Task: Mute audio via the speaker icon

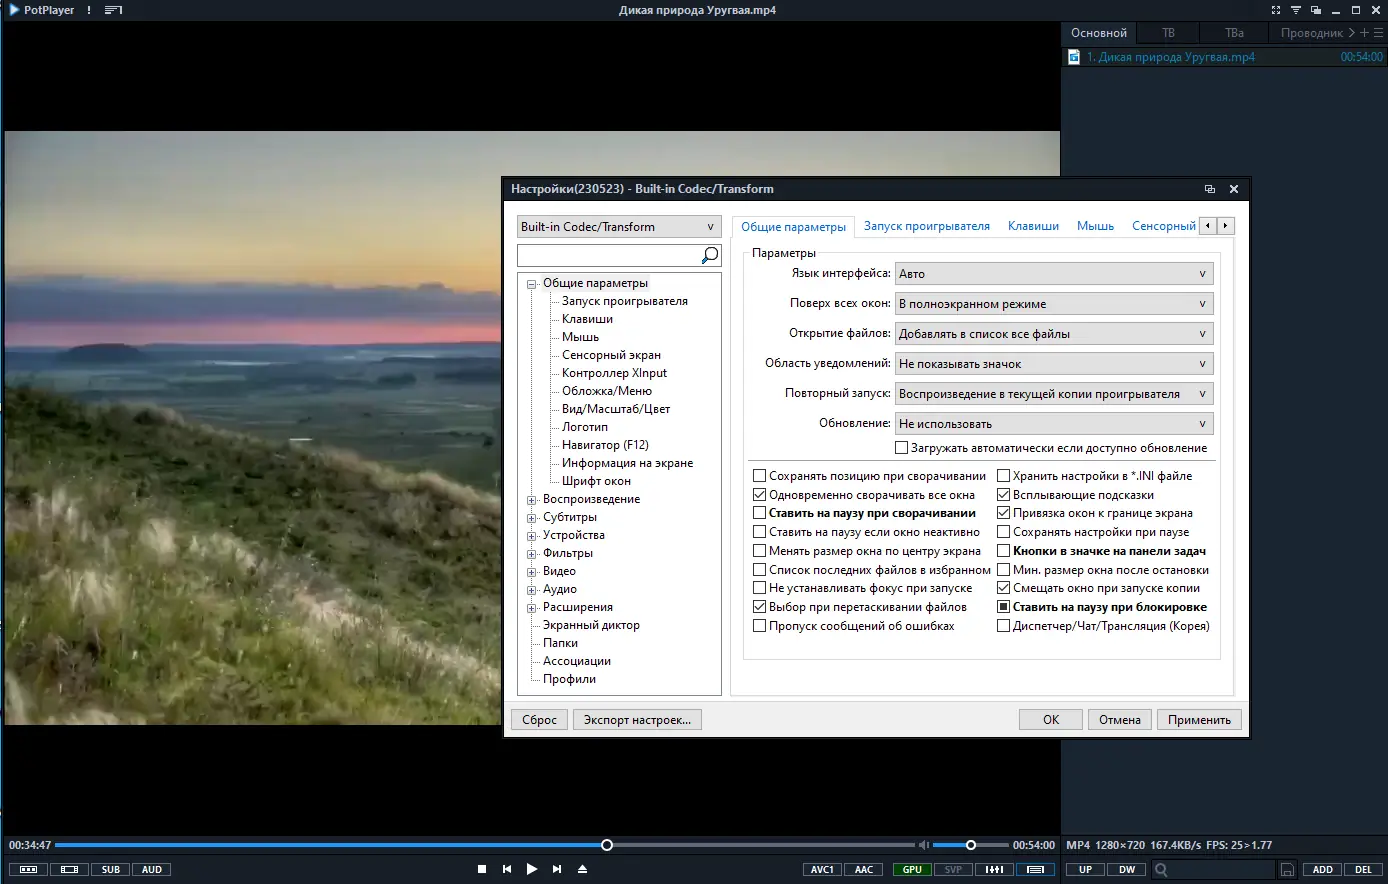Action: pyautogui.click(x=924, y=845)
